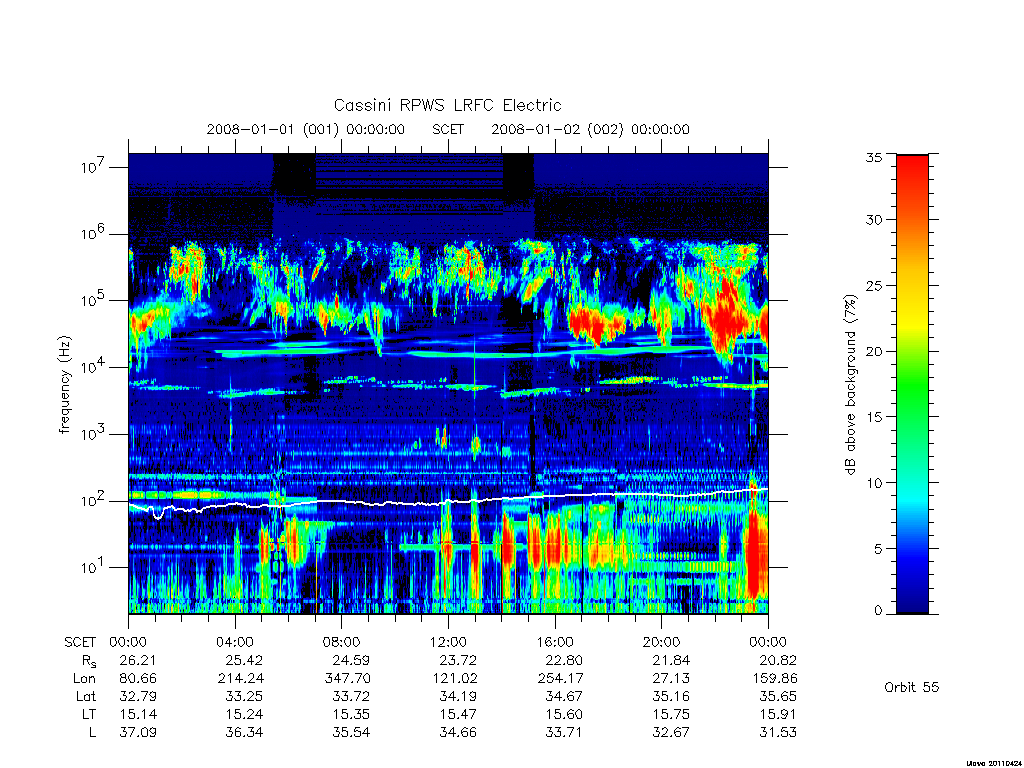The width and height of the screenshot is (1024, 768).
Task: Click the L value 31.53
Action: click(778, 732)
